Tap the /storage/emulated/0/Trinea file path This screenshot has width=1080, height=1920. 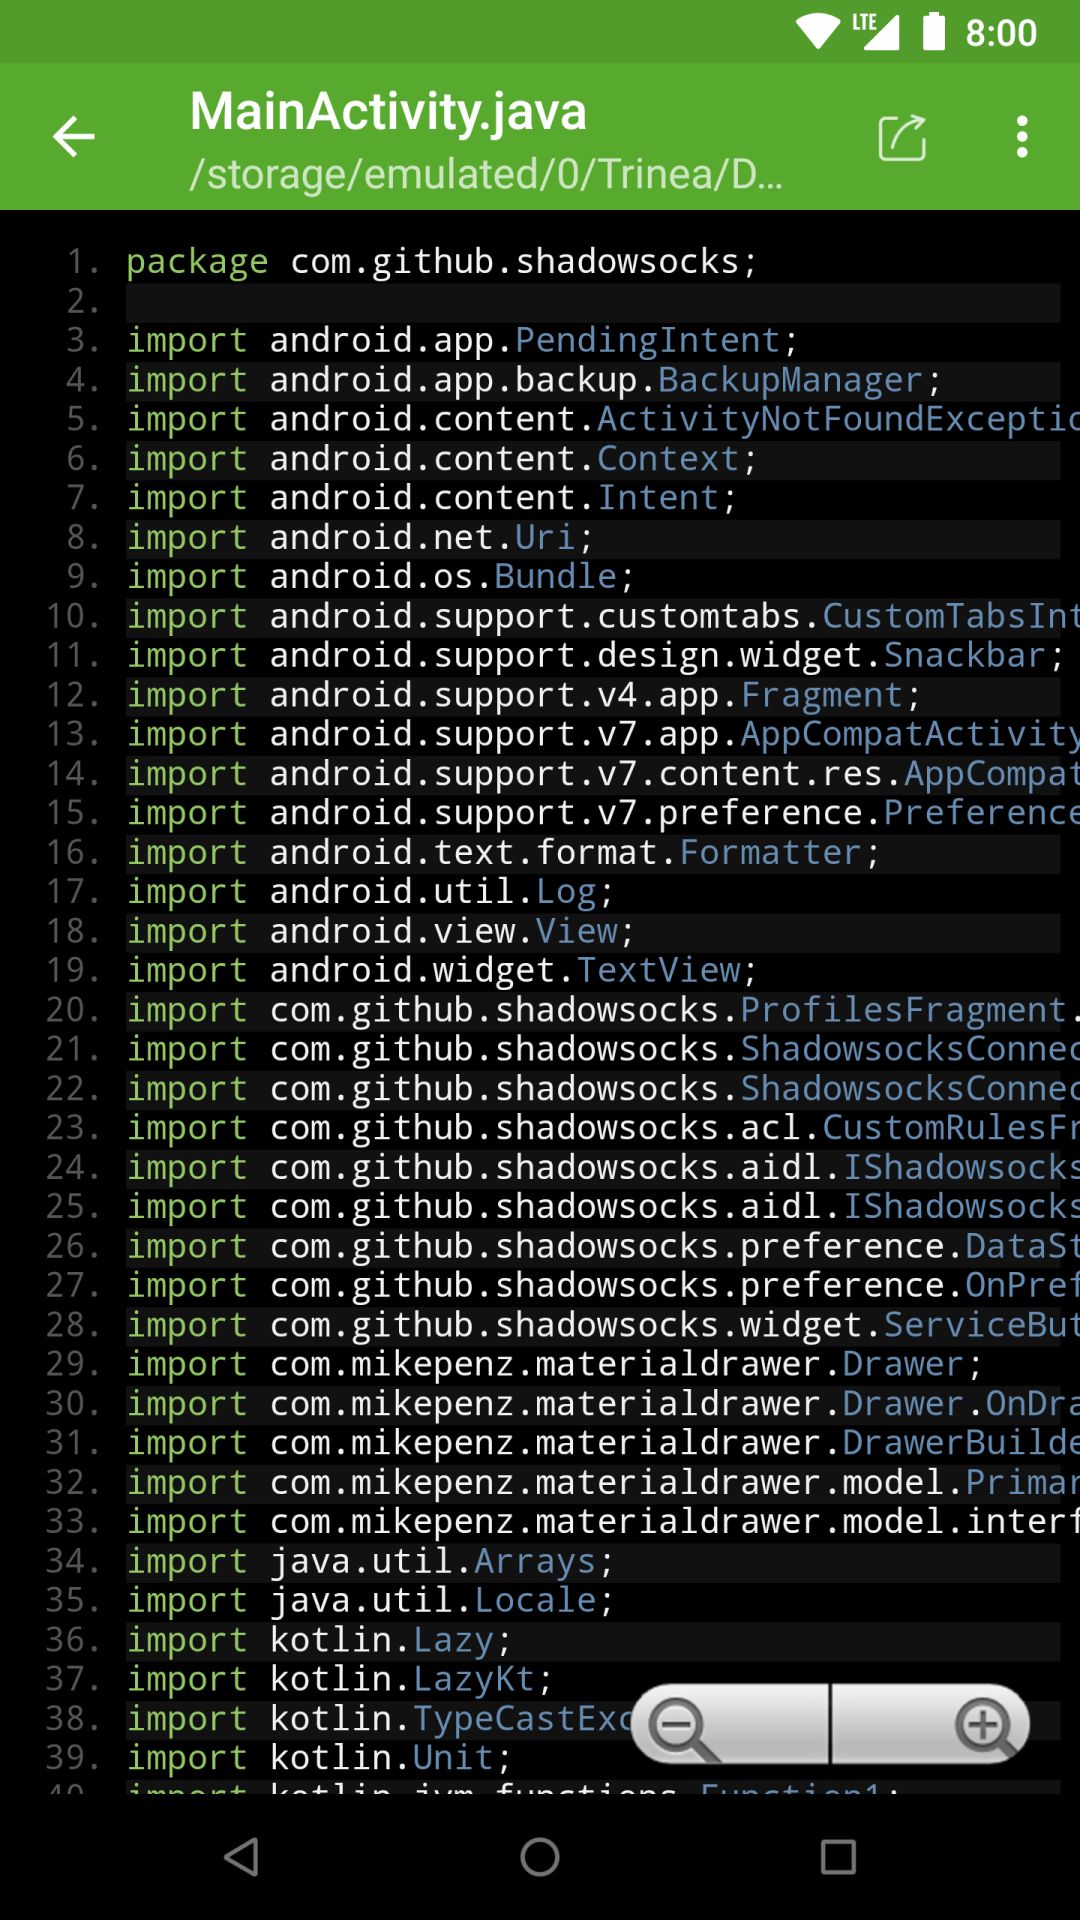point(486,174)
